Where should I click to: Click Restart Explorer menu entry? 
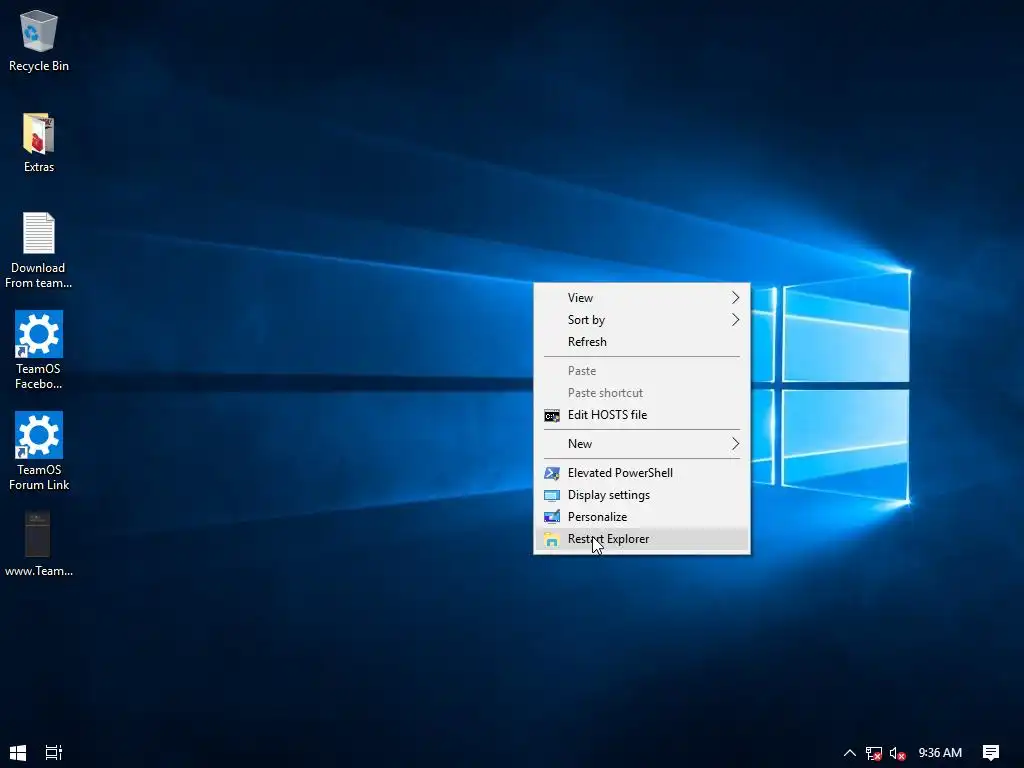[642, 539]
